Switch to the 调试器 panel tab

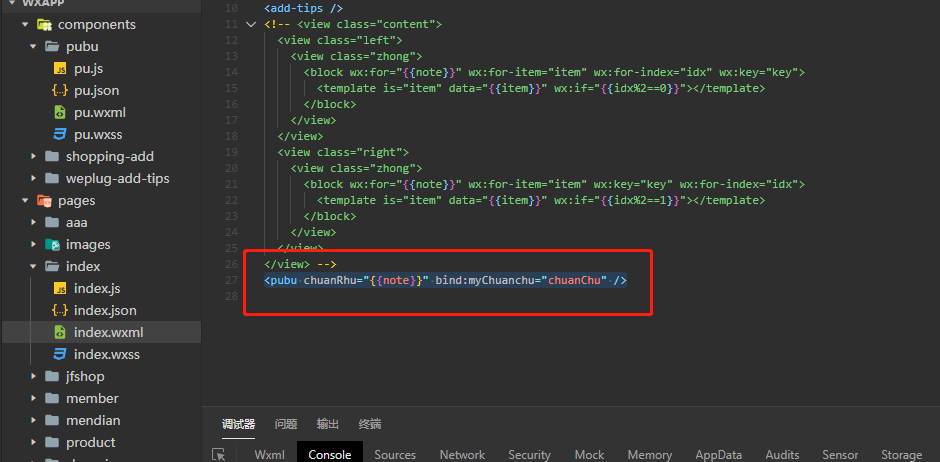(239, 424)
